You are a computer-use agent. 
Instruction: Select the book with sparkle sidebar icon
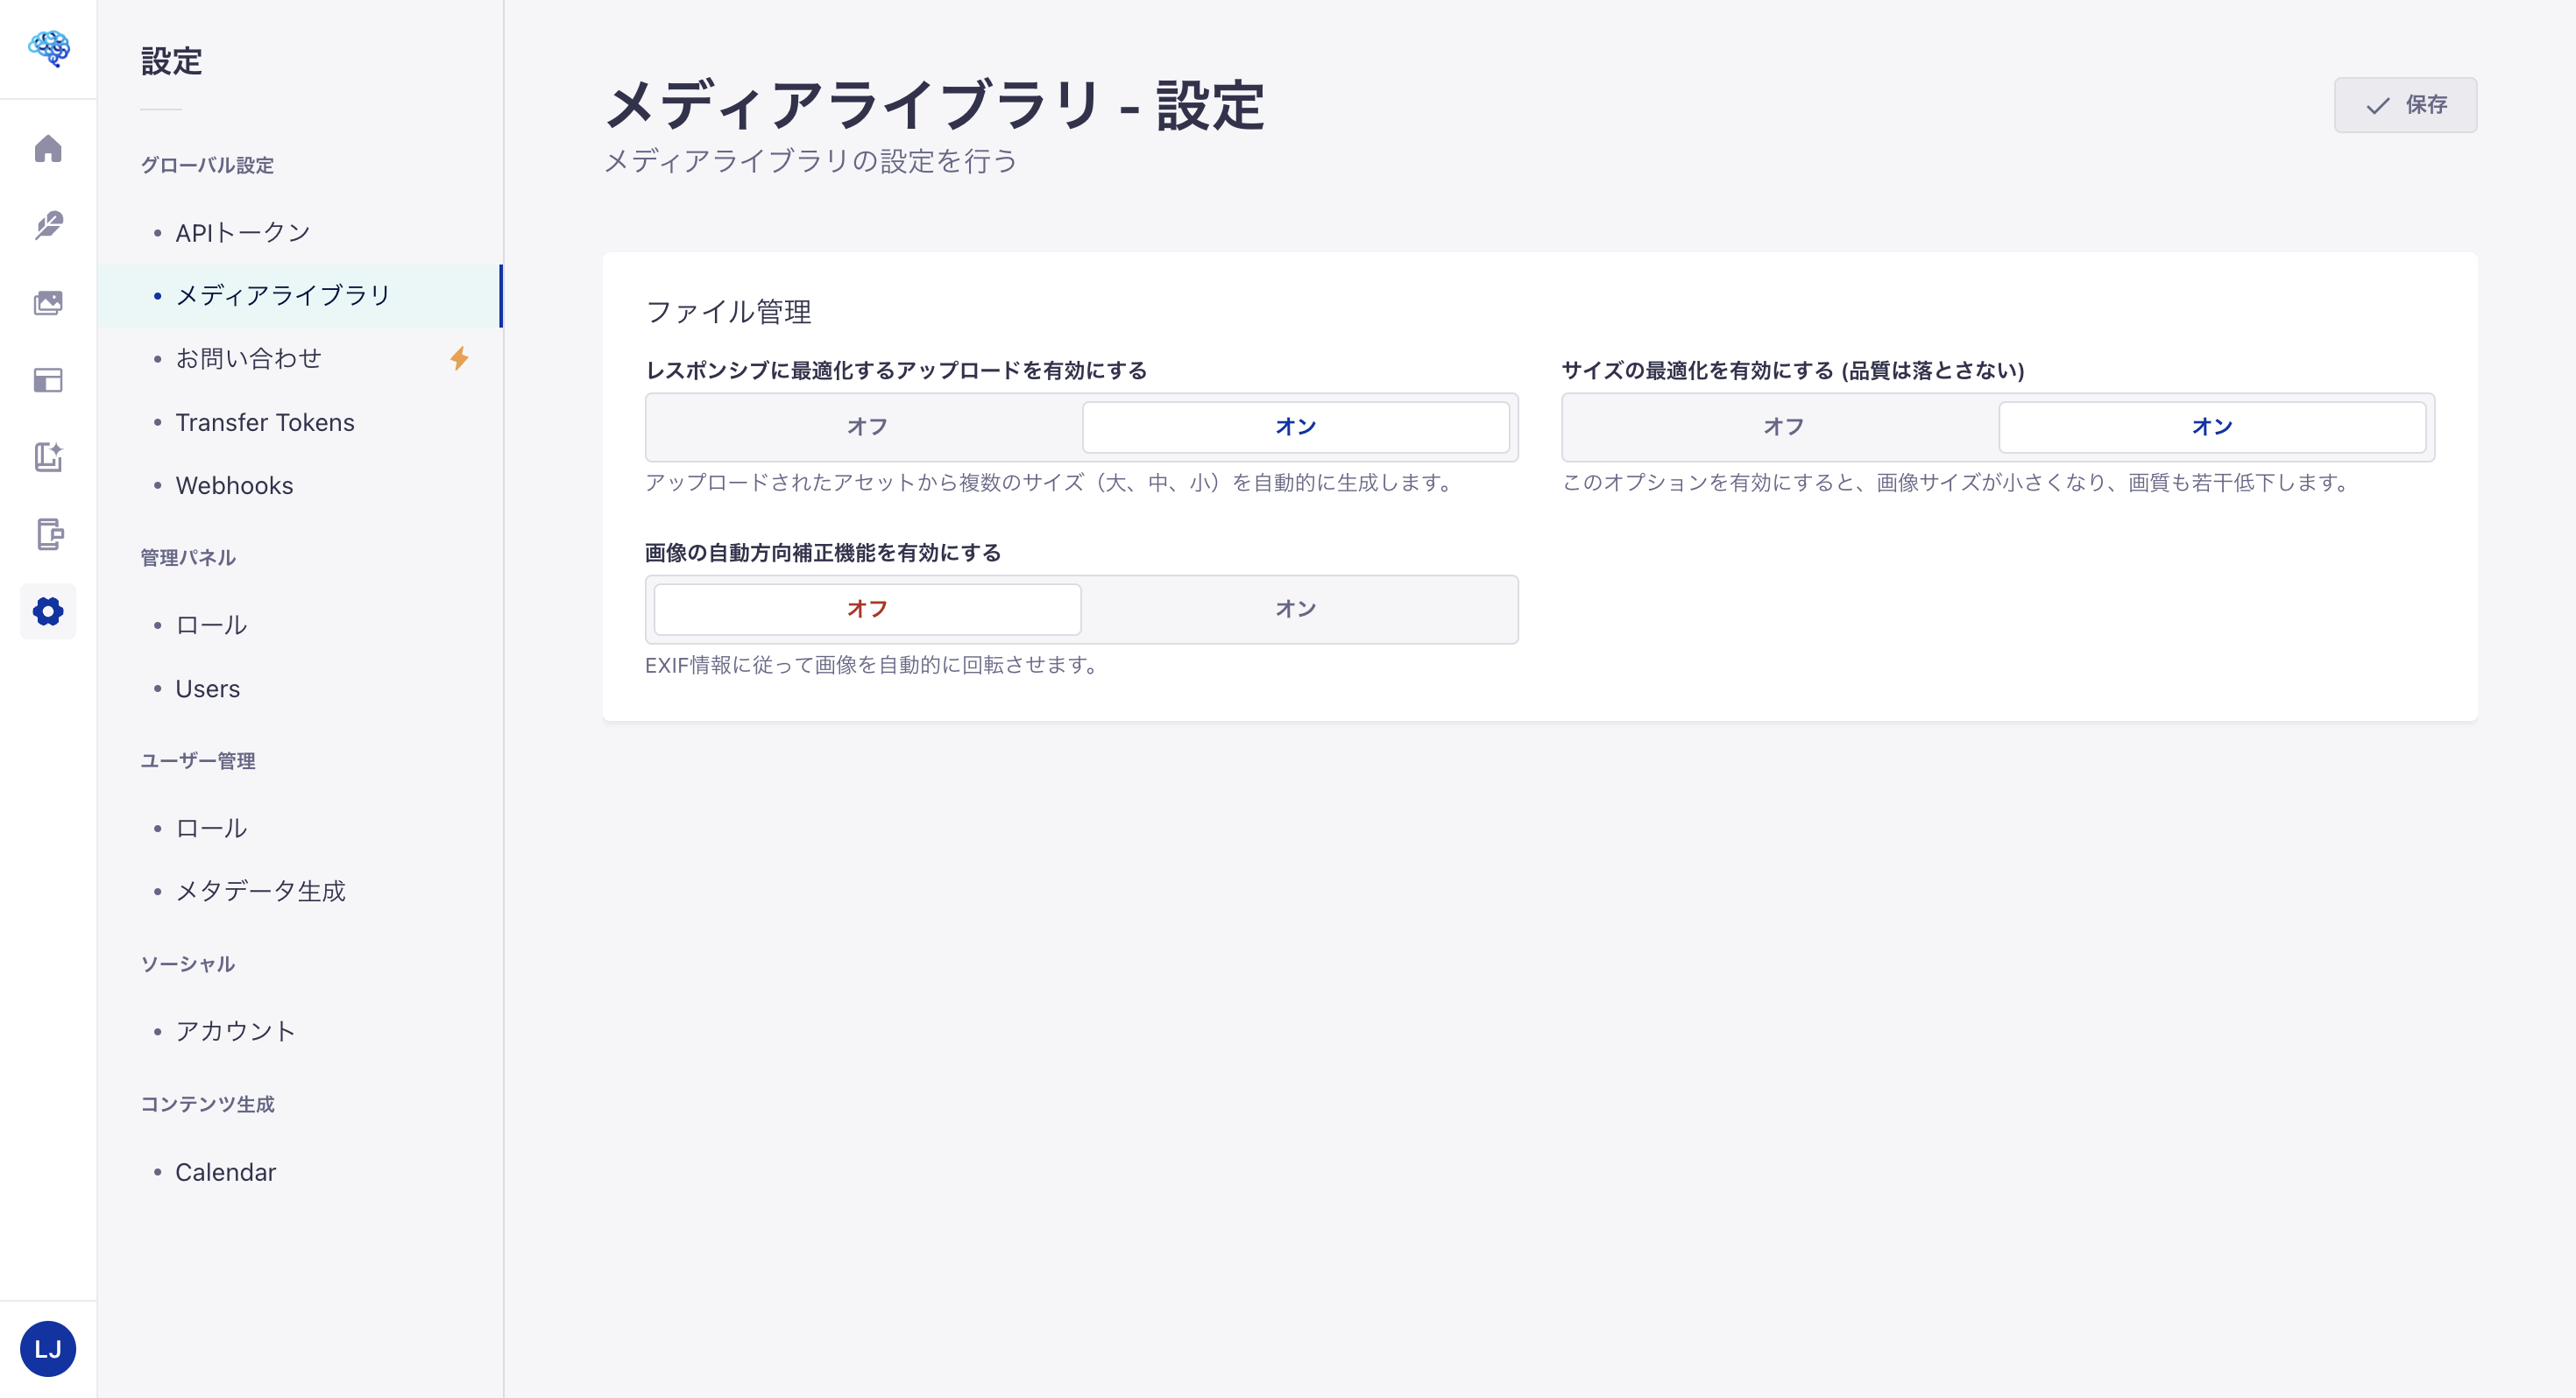tap(48, 458)
